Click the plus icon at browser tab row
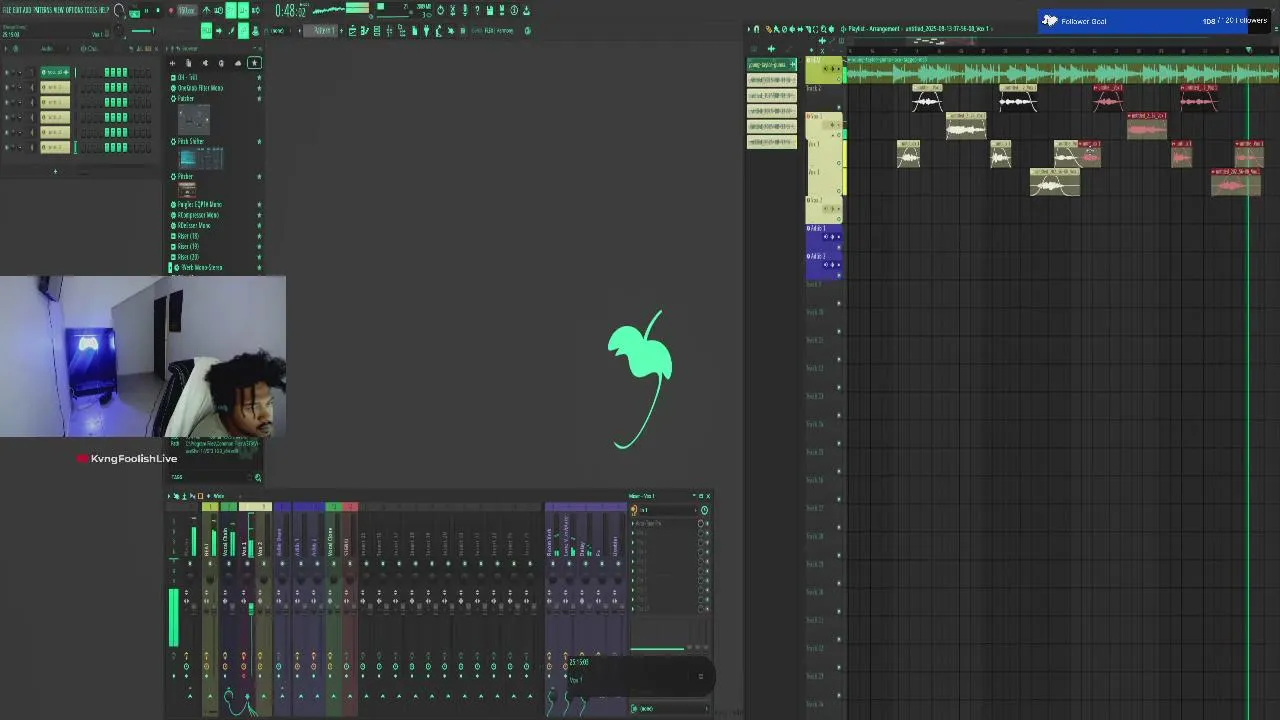This screenshot has width=1280, height=720. click(x=173, y=63)
